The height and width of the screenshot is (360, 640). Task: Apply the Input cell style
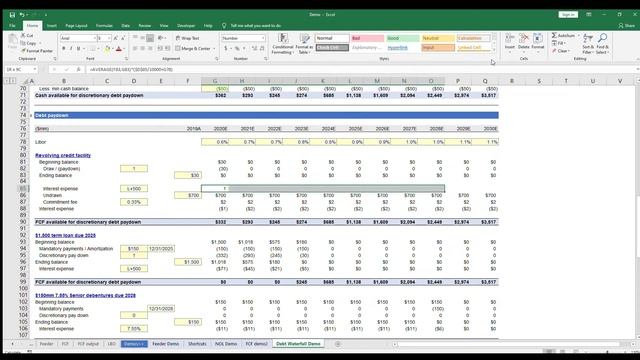438,47
